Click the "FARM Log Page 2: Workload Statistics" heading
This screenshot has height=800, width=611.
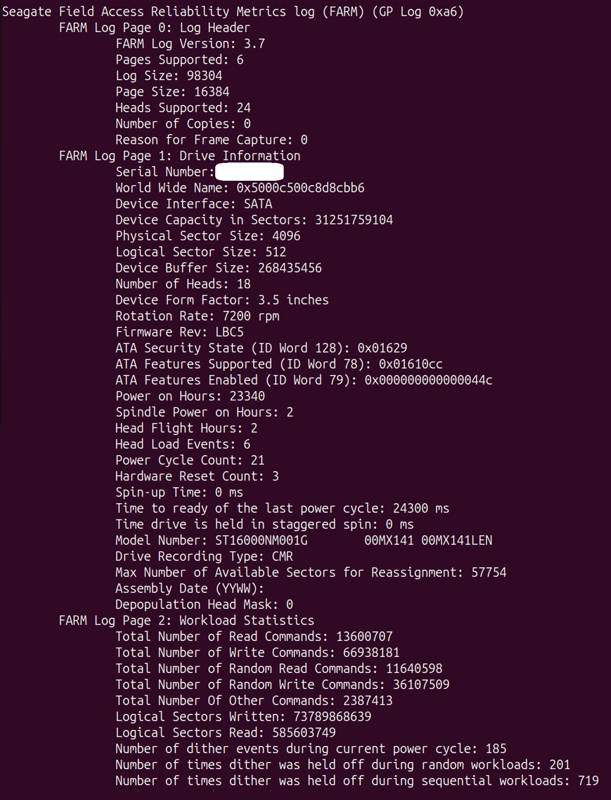[186, 620]
